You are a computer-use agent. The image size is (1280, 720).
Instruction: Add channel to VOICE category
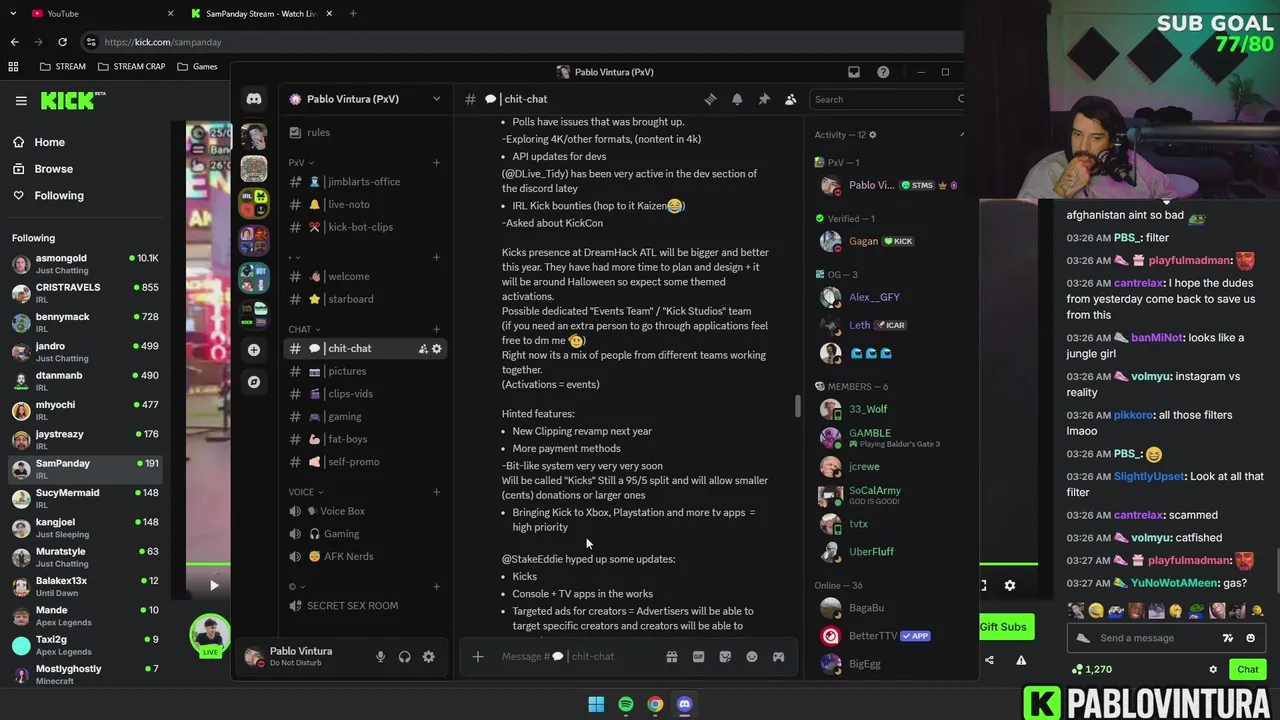point(436,492)
